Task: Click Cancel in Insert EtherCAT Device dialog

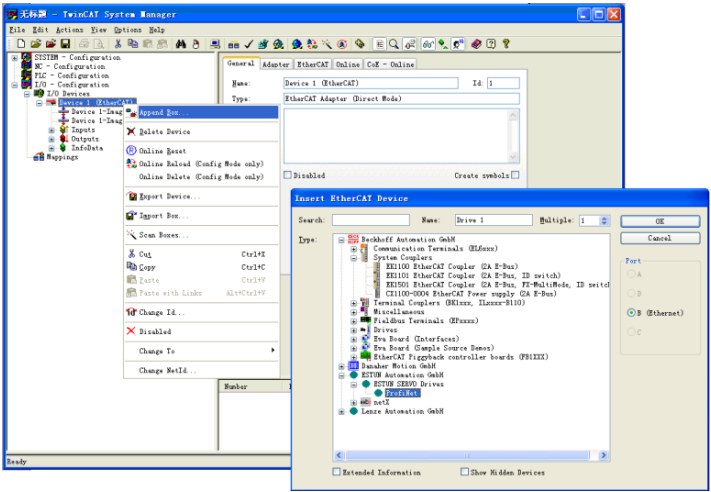Action: click(660, 239)
